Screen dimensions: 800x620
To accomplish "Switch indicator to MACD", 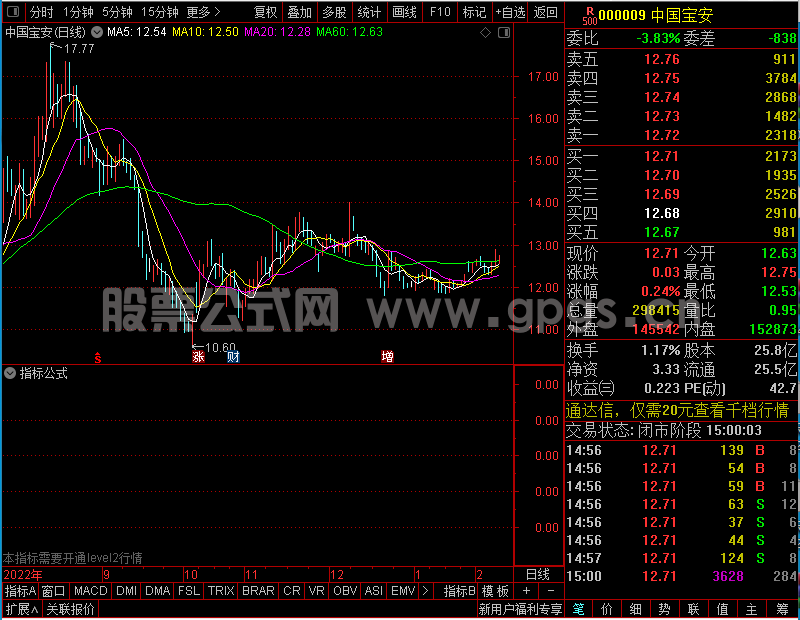I will point(90,591).
